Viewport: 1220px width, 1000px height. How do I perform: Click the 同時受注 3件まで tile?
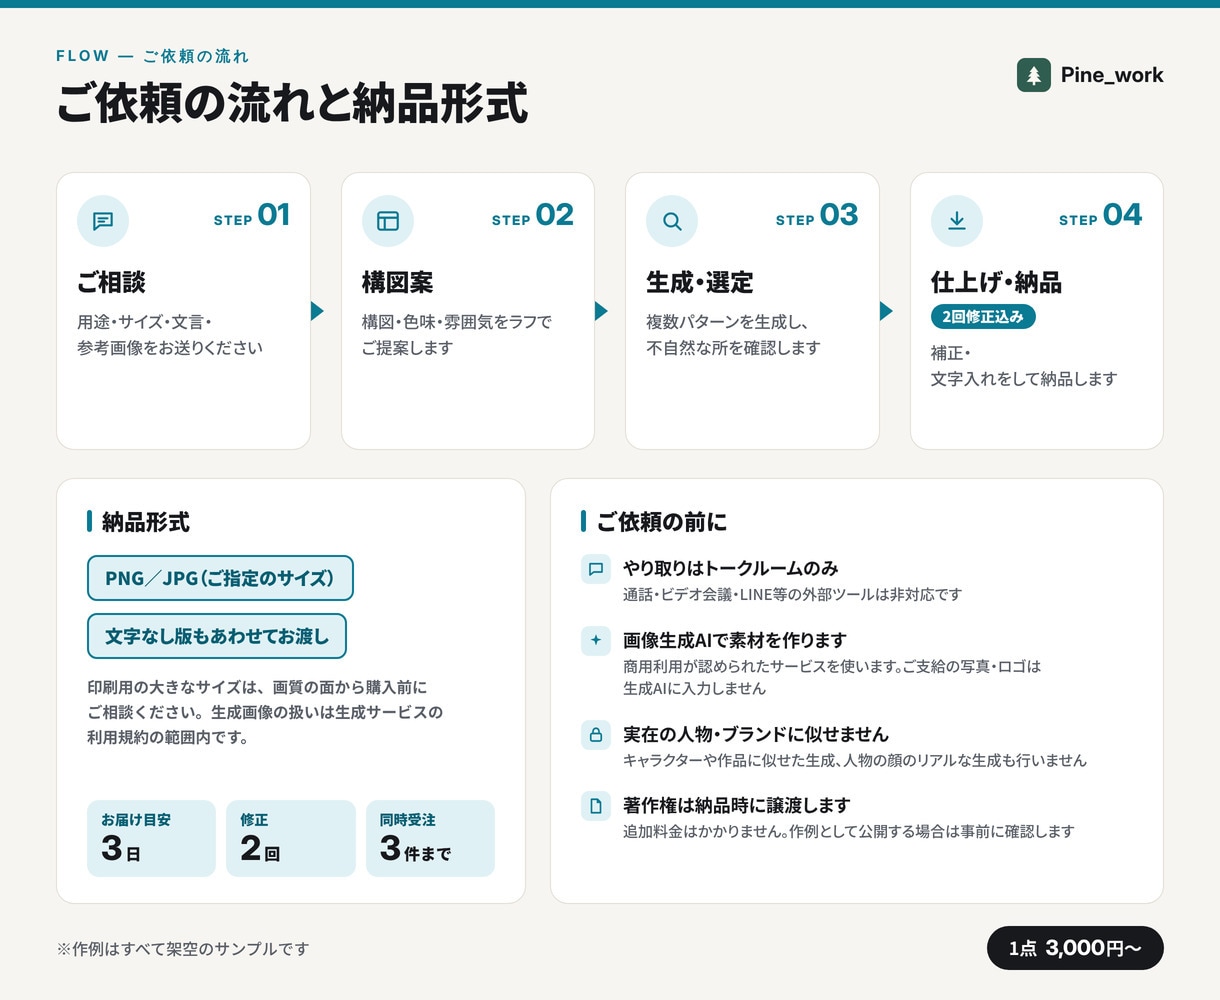click(430, 838)
